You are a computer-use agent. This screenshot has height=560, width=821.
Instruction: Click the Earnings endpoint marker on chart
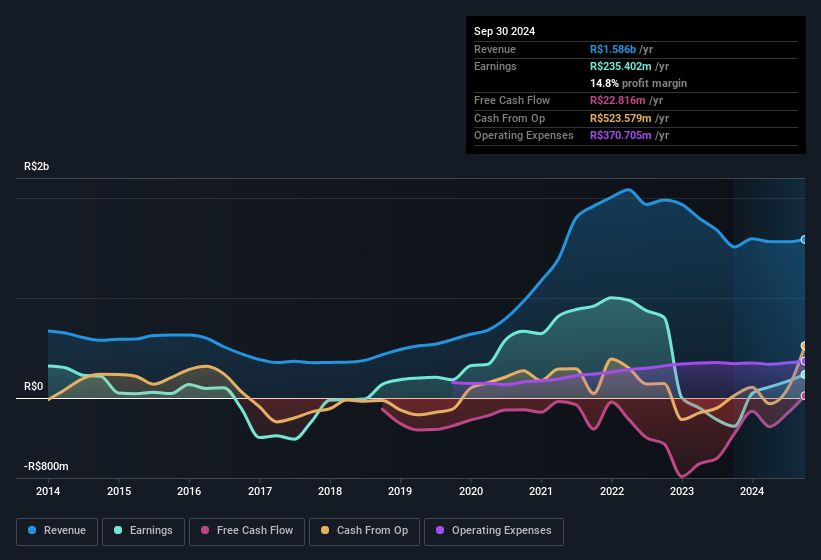coord(804,374)
